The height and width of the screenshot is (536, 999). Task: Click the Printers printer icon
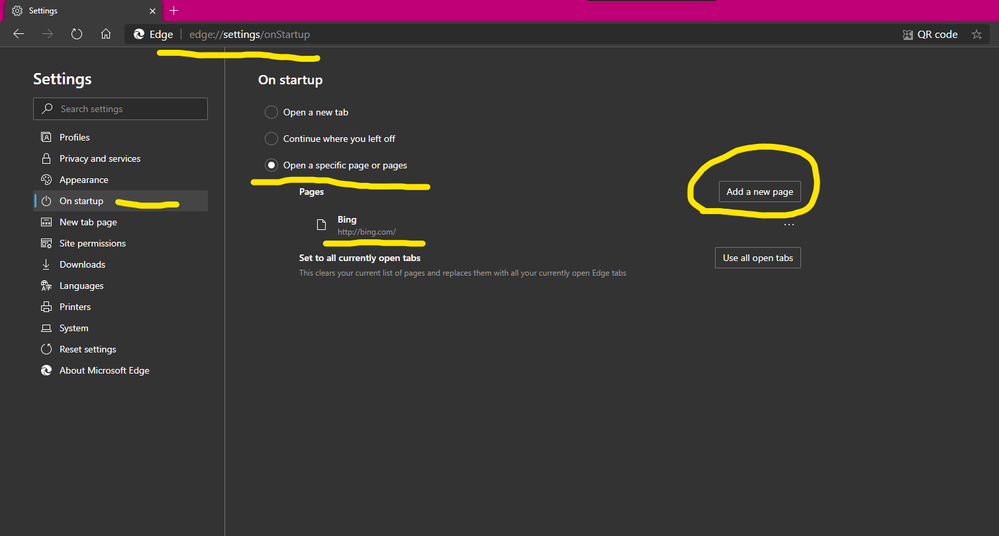click(x=46, y=307)
